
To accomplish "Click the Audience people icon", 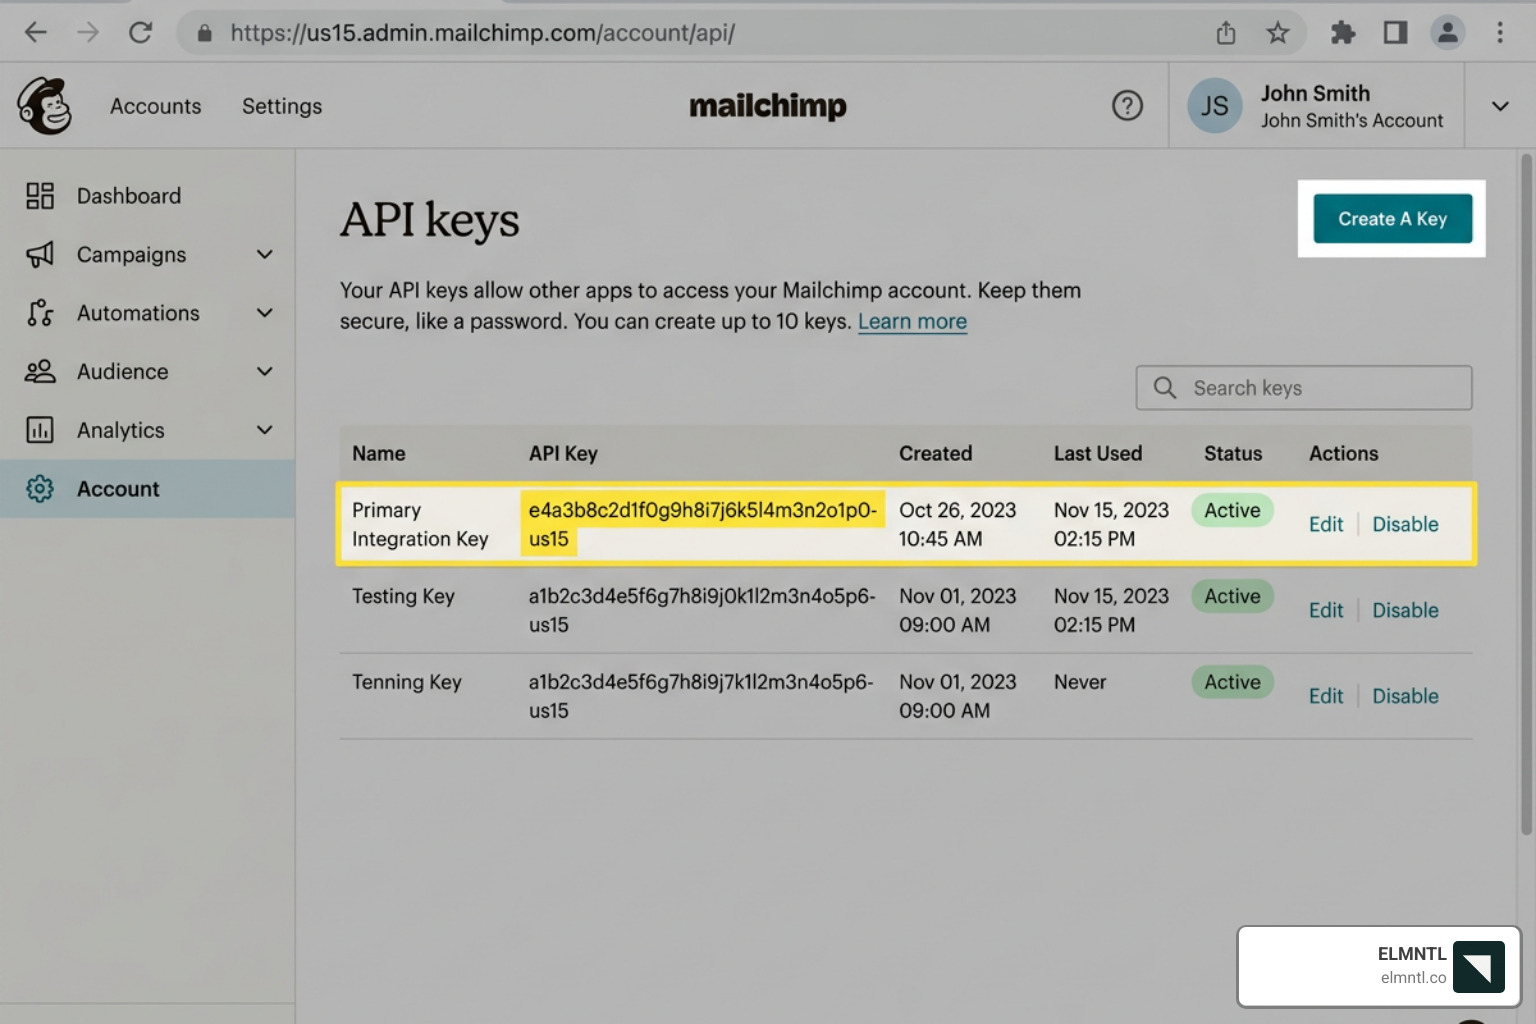I will [x=40, y=372].
